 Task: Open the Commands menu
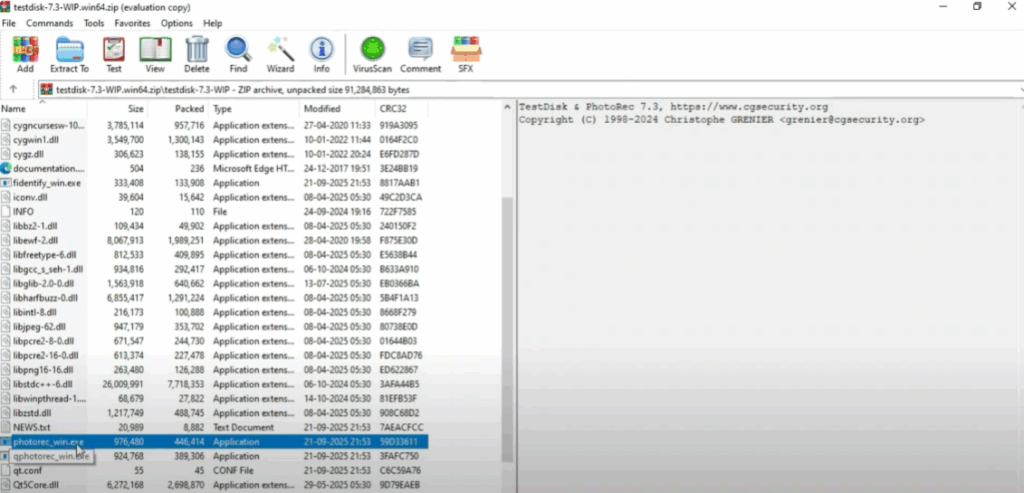click(49, 23)
